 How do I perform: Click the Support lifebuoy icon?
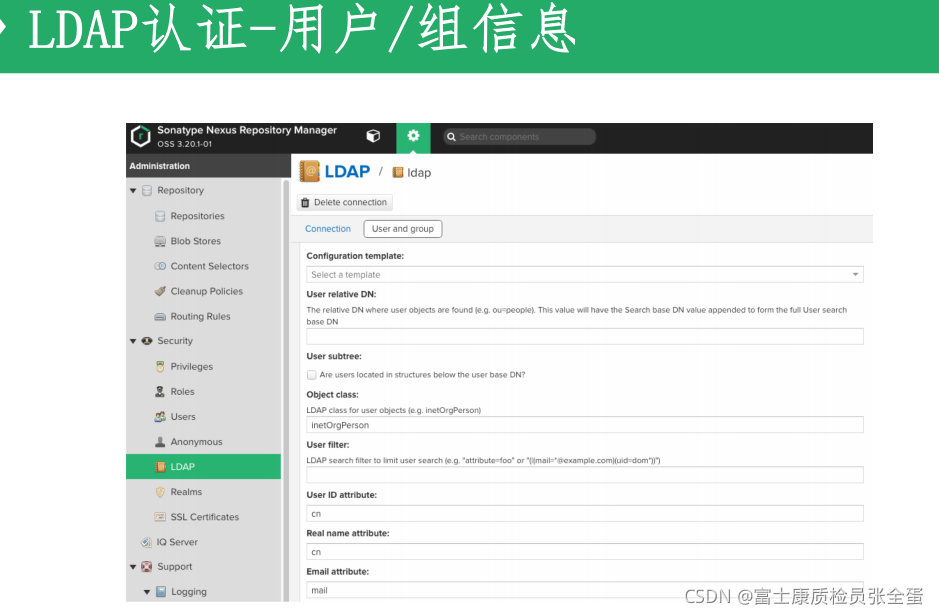point(147,567)
